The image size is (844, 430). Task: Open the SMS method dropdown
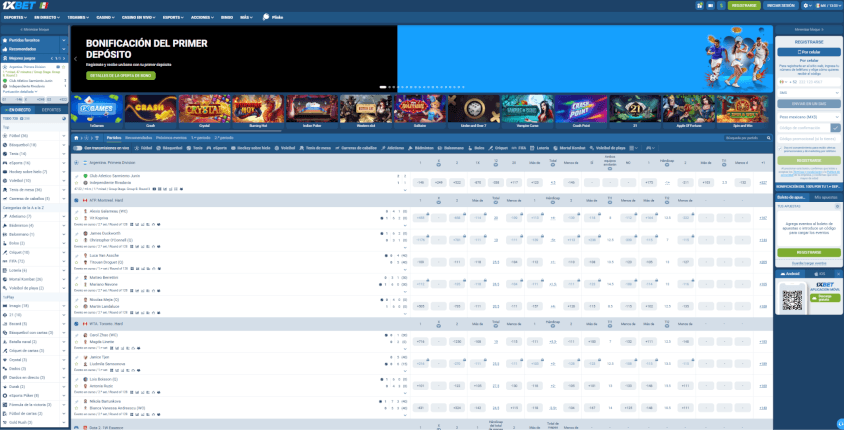coord(809,93)
